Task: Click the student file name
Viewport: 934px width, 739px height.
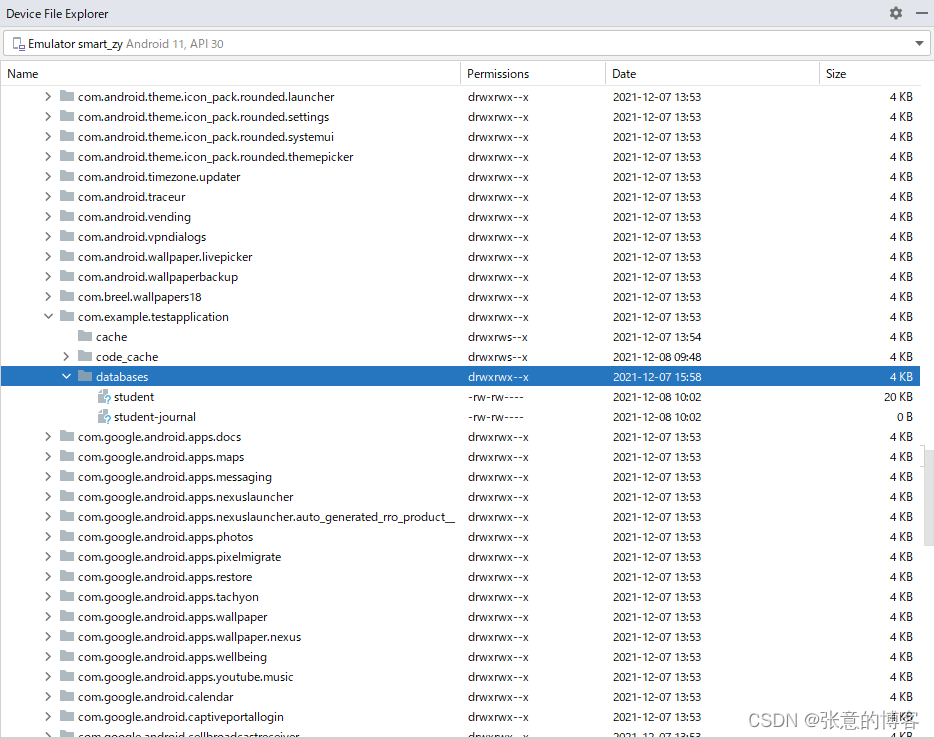Action: click(134, 397)
